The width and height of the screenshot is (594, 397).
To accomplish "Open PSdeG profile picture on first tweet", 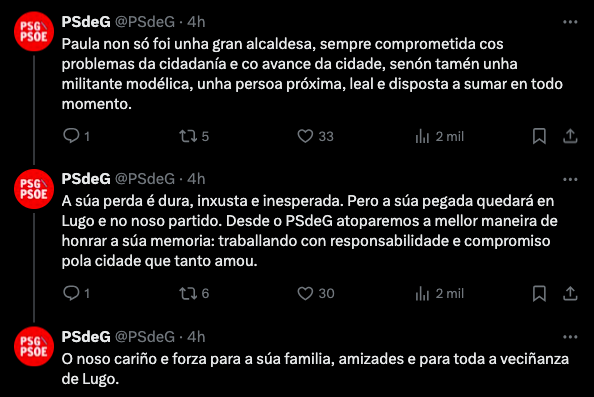I will click(x=34, y=31).
